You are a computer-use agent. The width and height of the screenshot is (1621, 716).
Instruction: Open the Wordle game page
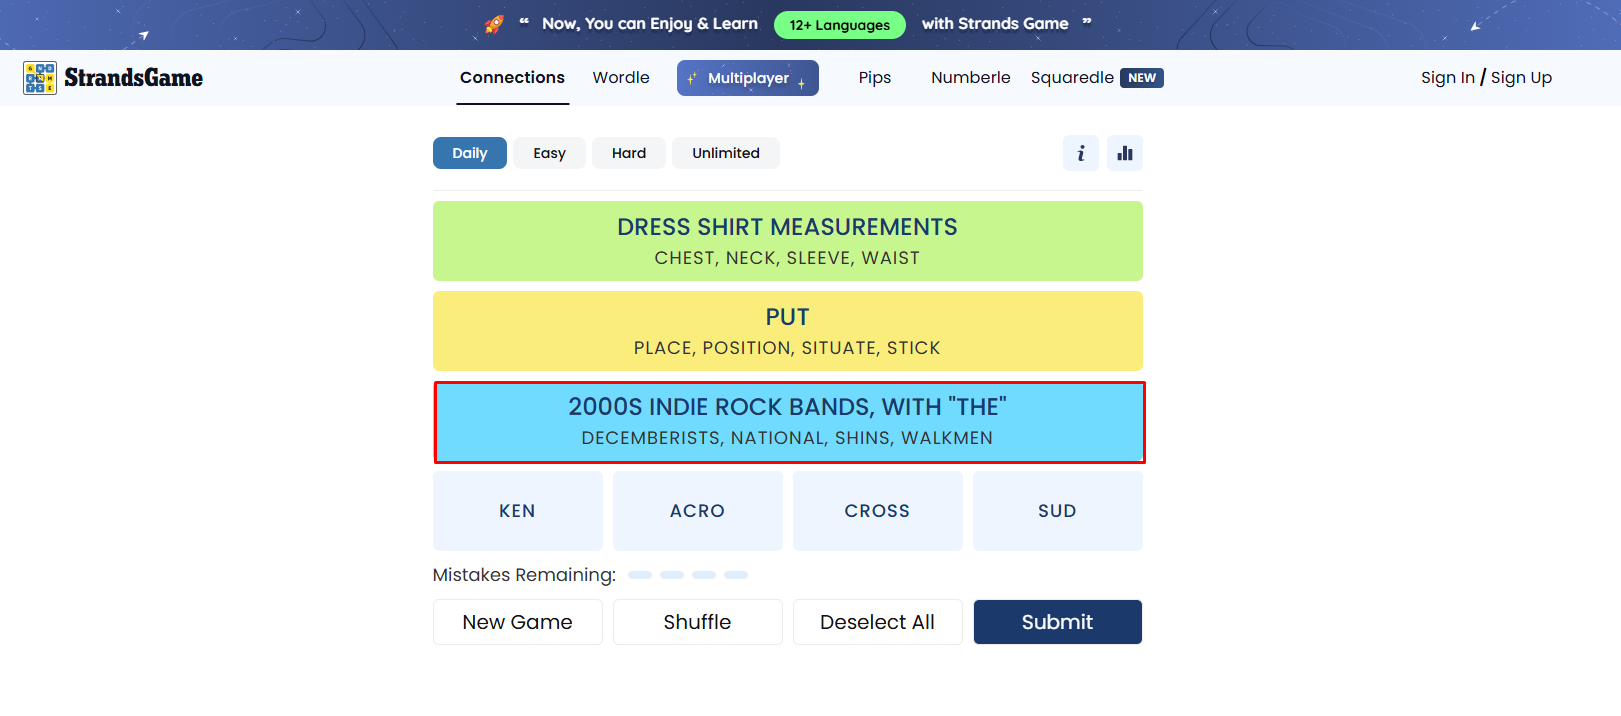coord(621,78)
